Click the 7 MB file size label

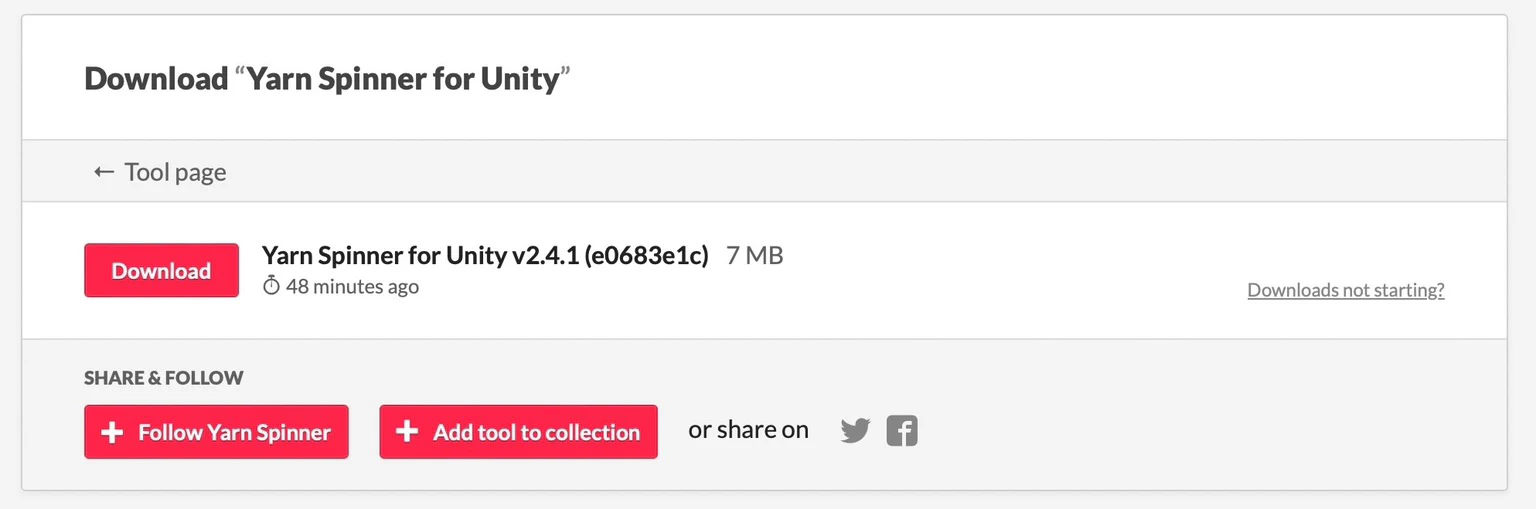tap(755, 255)
